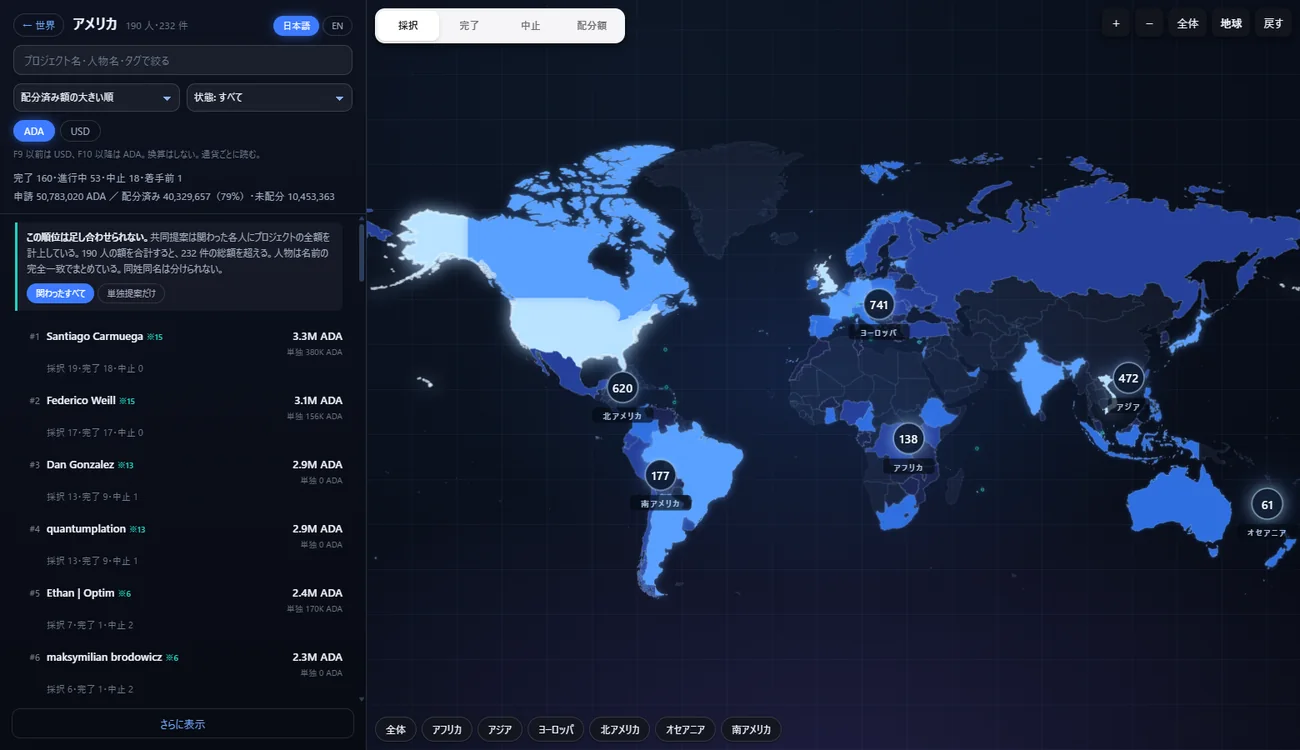This screenshot has height=750, width=1300.
Task: Open the quantumplation entry
Action: click(186, 543)
